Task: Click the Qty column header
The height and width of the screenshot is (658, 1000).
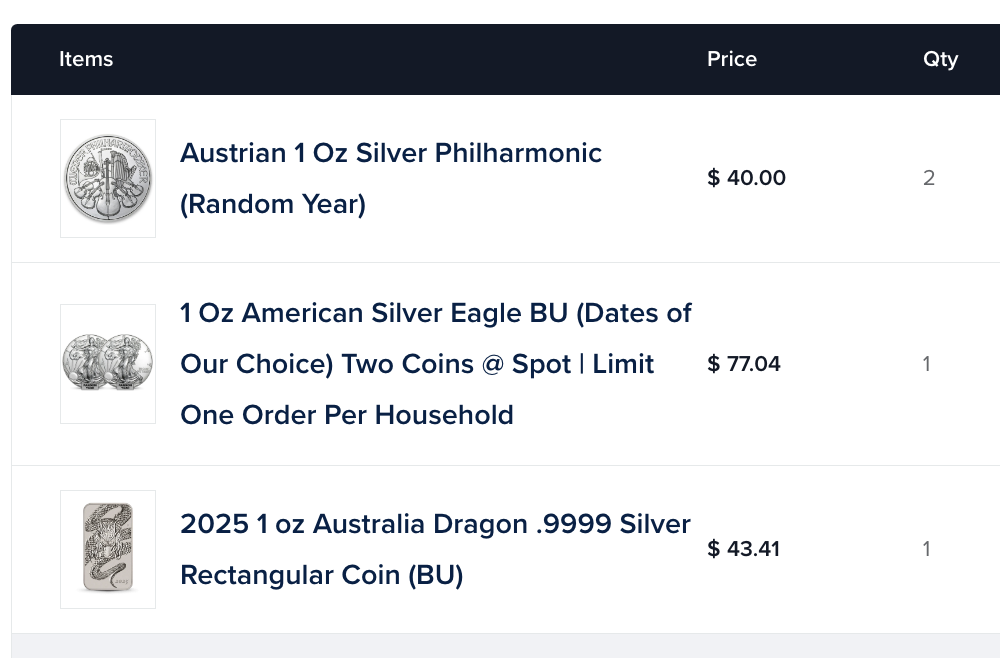Action: (940, 59)
